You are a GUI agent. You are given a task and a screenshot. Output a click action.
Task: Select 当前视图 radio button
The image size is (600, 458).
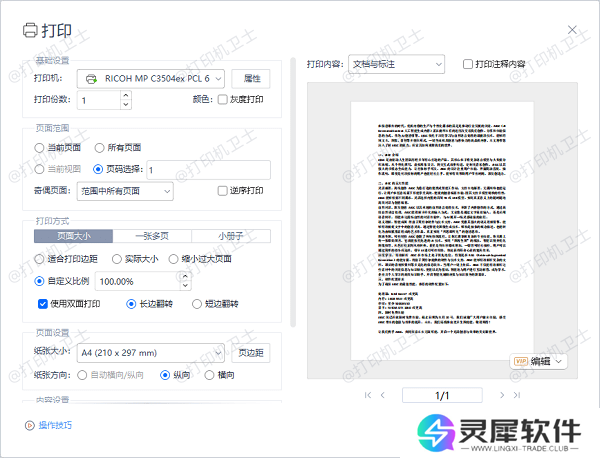(x=39, y=169)
